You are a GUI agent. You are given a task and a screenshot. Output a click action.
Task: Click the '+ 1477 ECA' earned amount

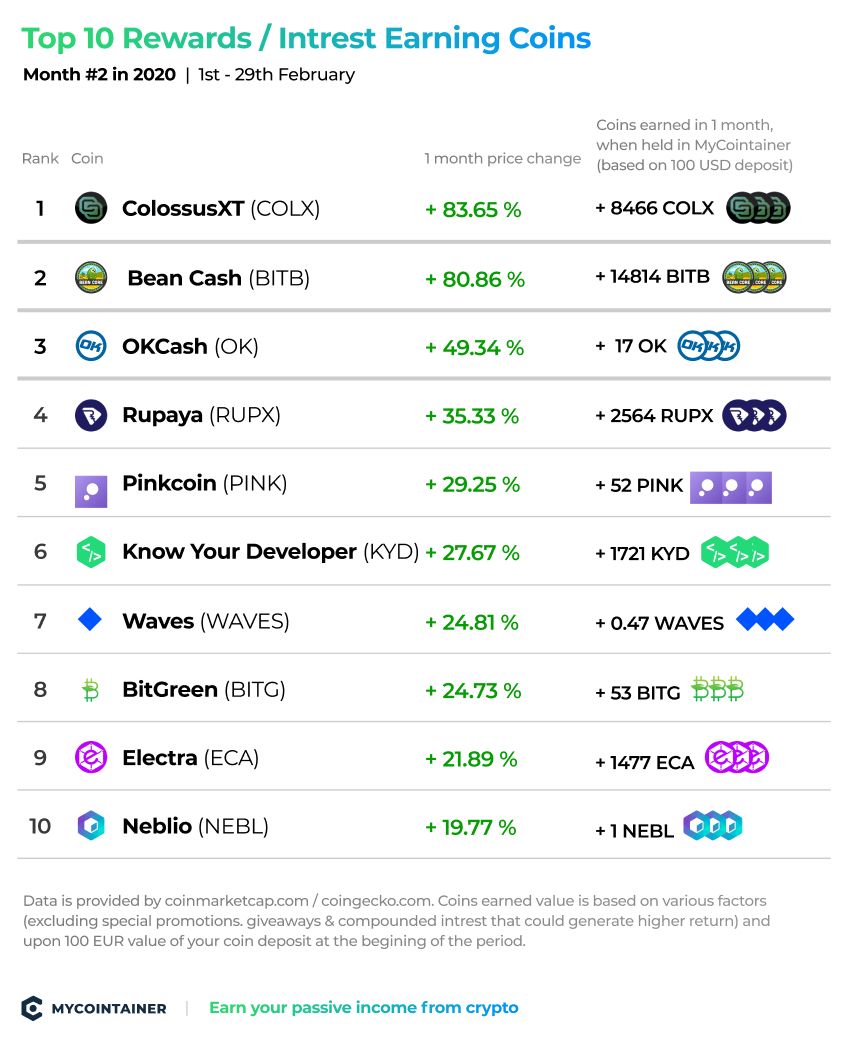[x=644, y=762]
